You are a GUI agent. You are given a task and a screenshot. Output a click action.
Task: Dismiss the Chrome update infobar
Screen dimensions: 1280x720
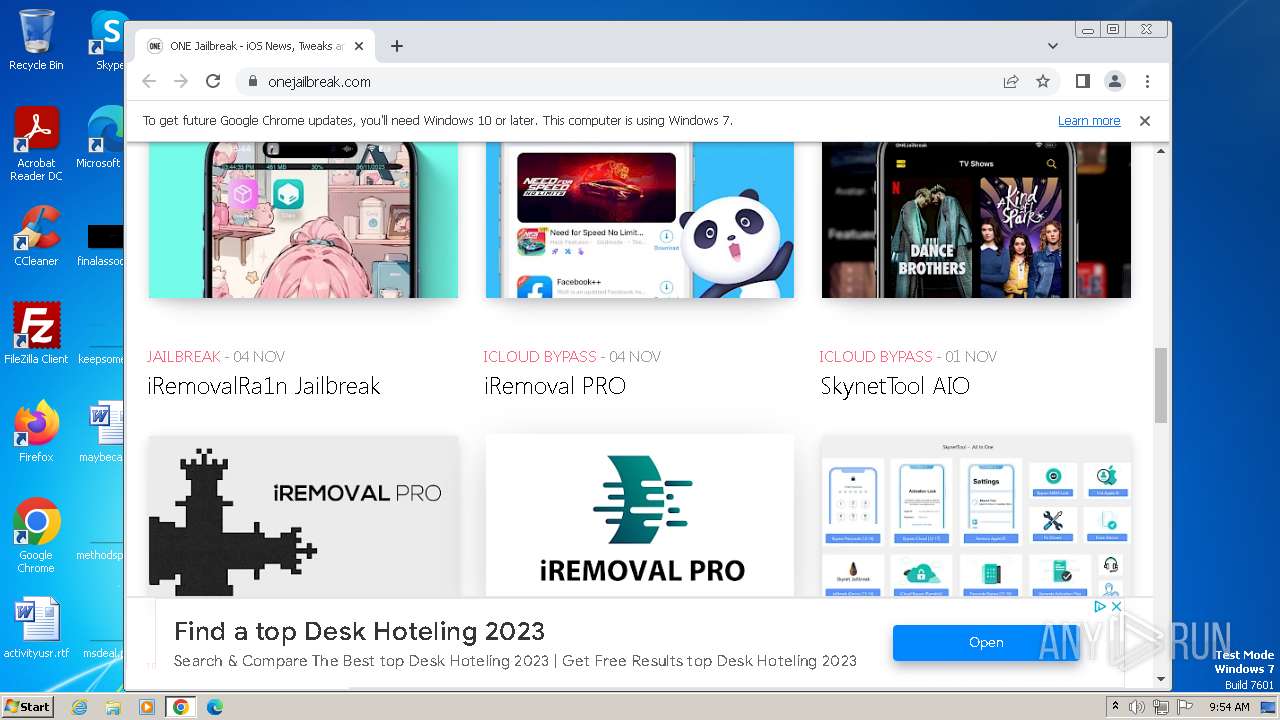click(1145, 121)
